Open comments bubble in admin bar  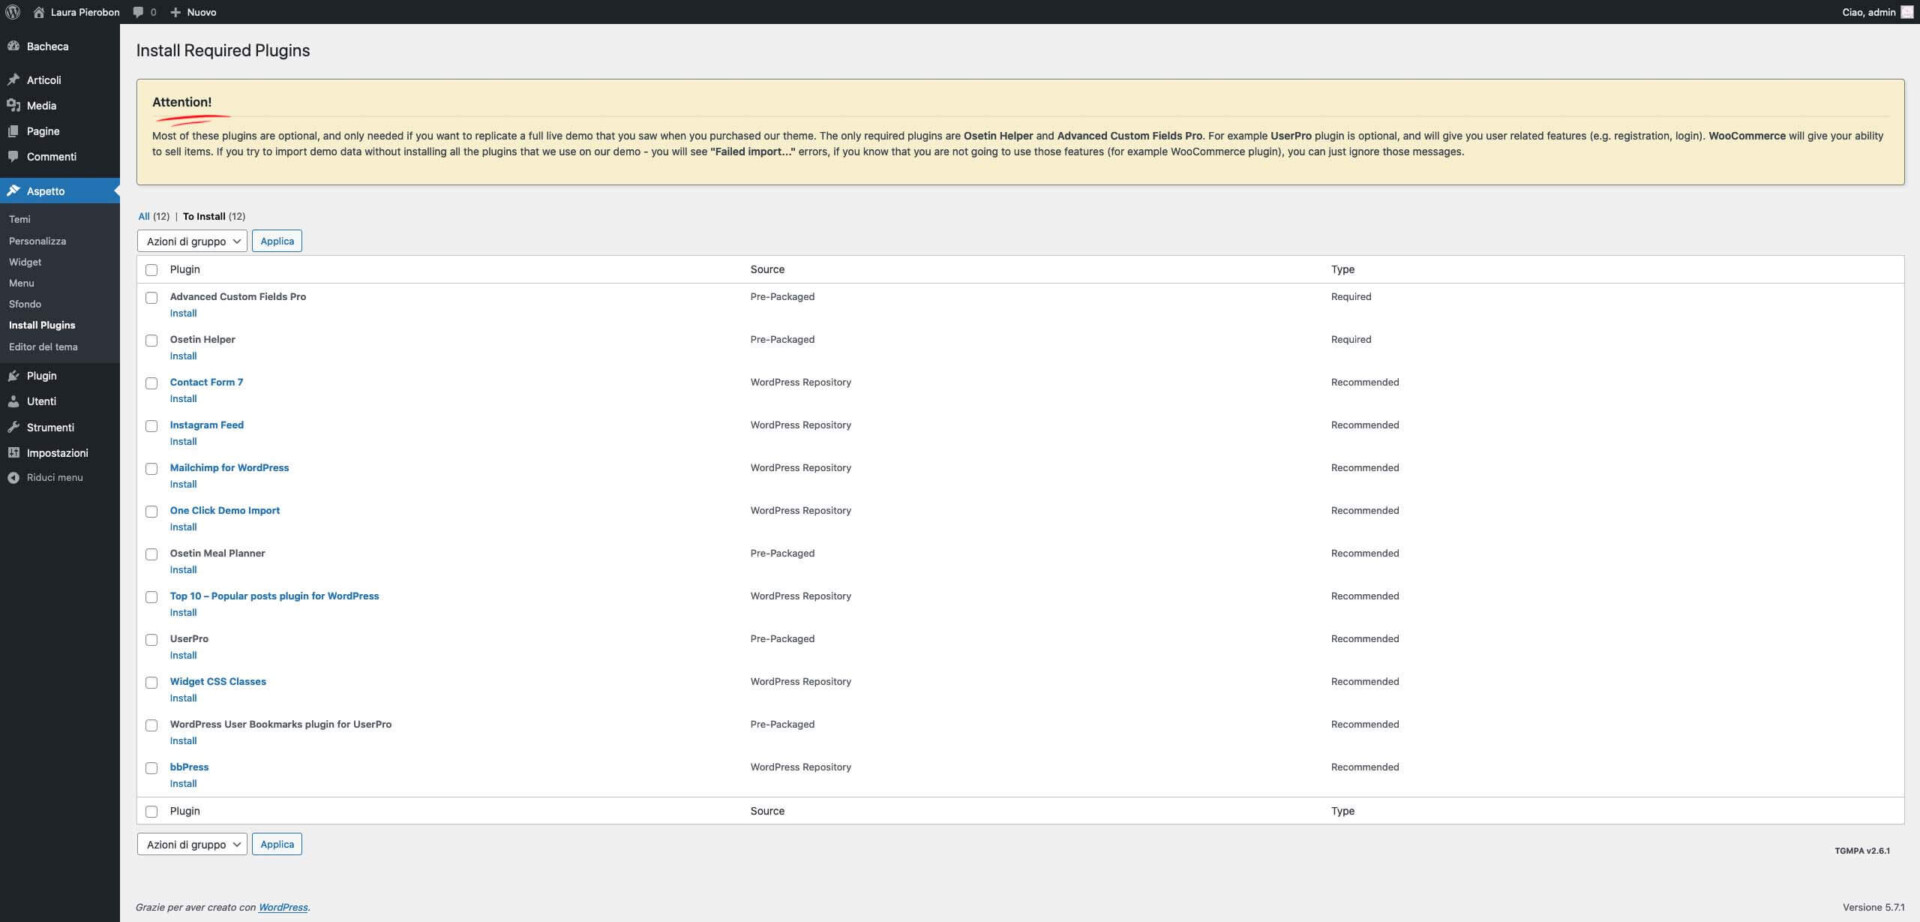click(x=138, y=12)
